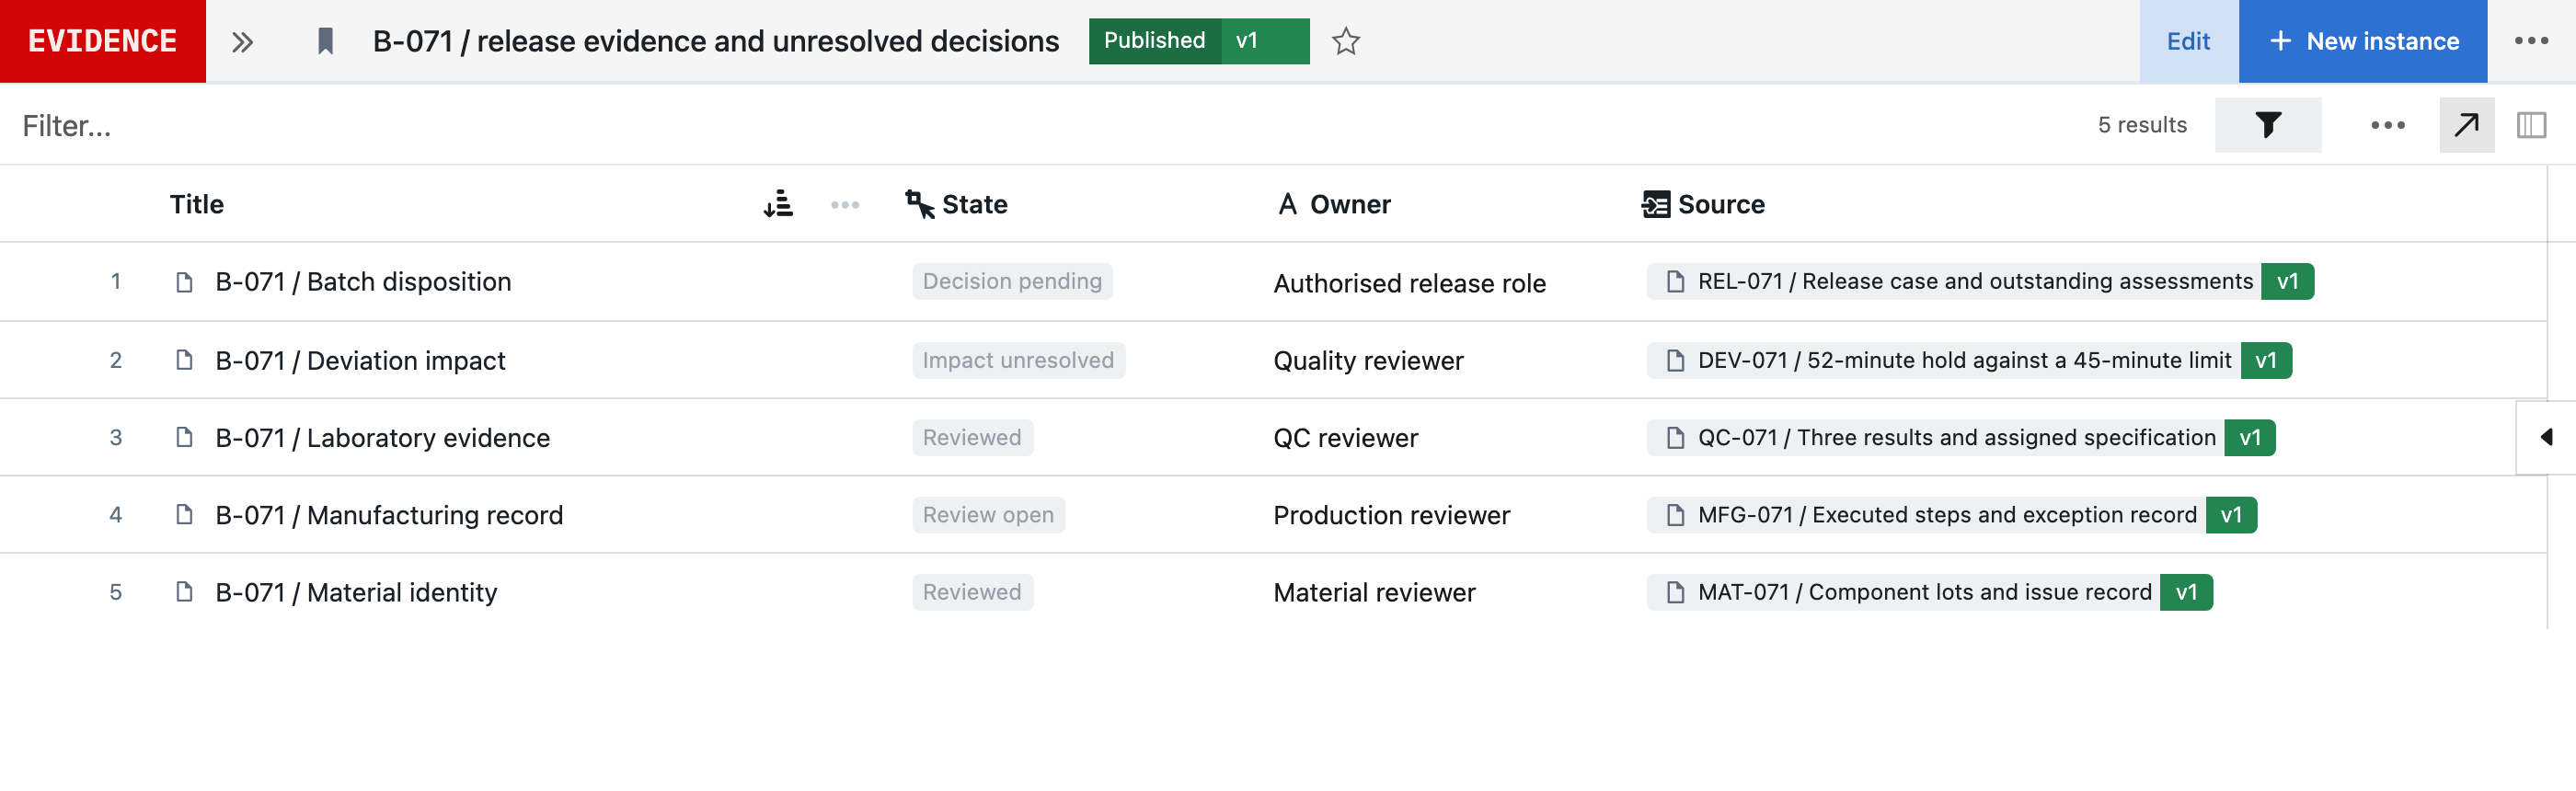2576x791 pixels.
Task: Open B-071 / Laboratory evidence row
Action: tap(382, 438)
